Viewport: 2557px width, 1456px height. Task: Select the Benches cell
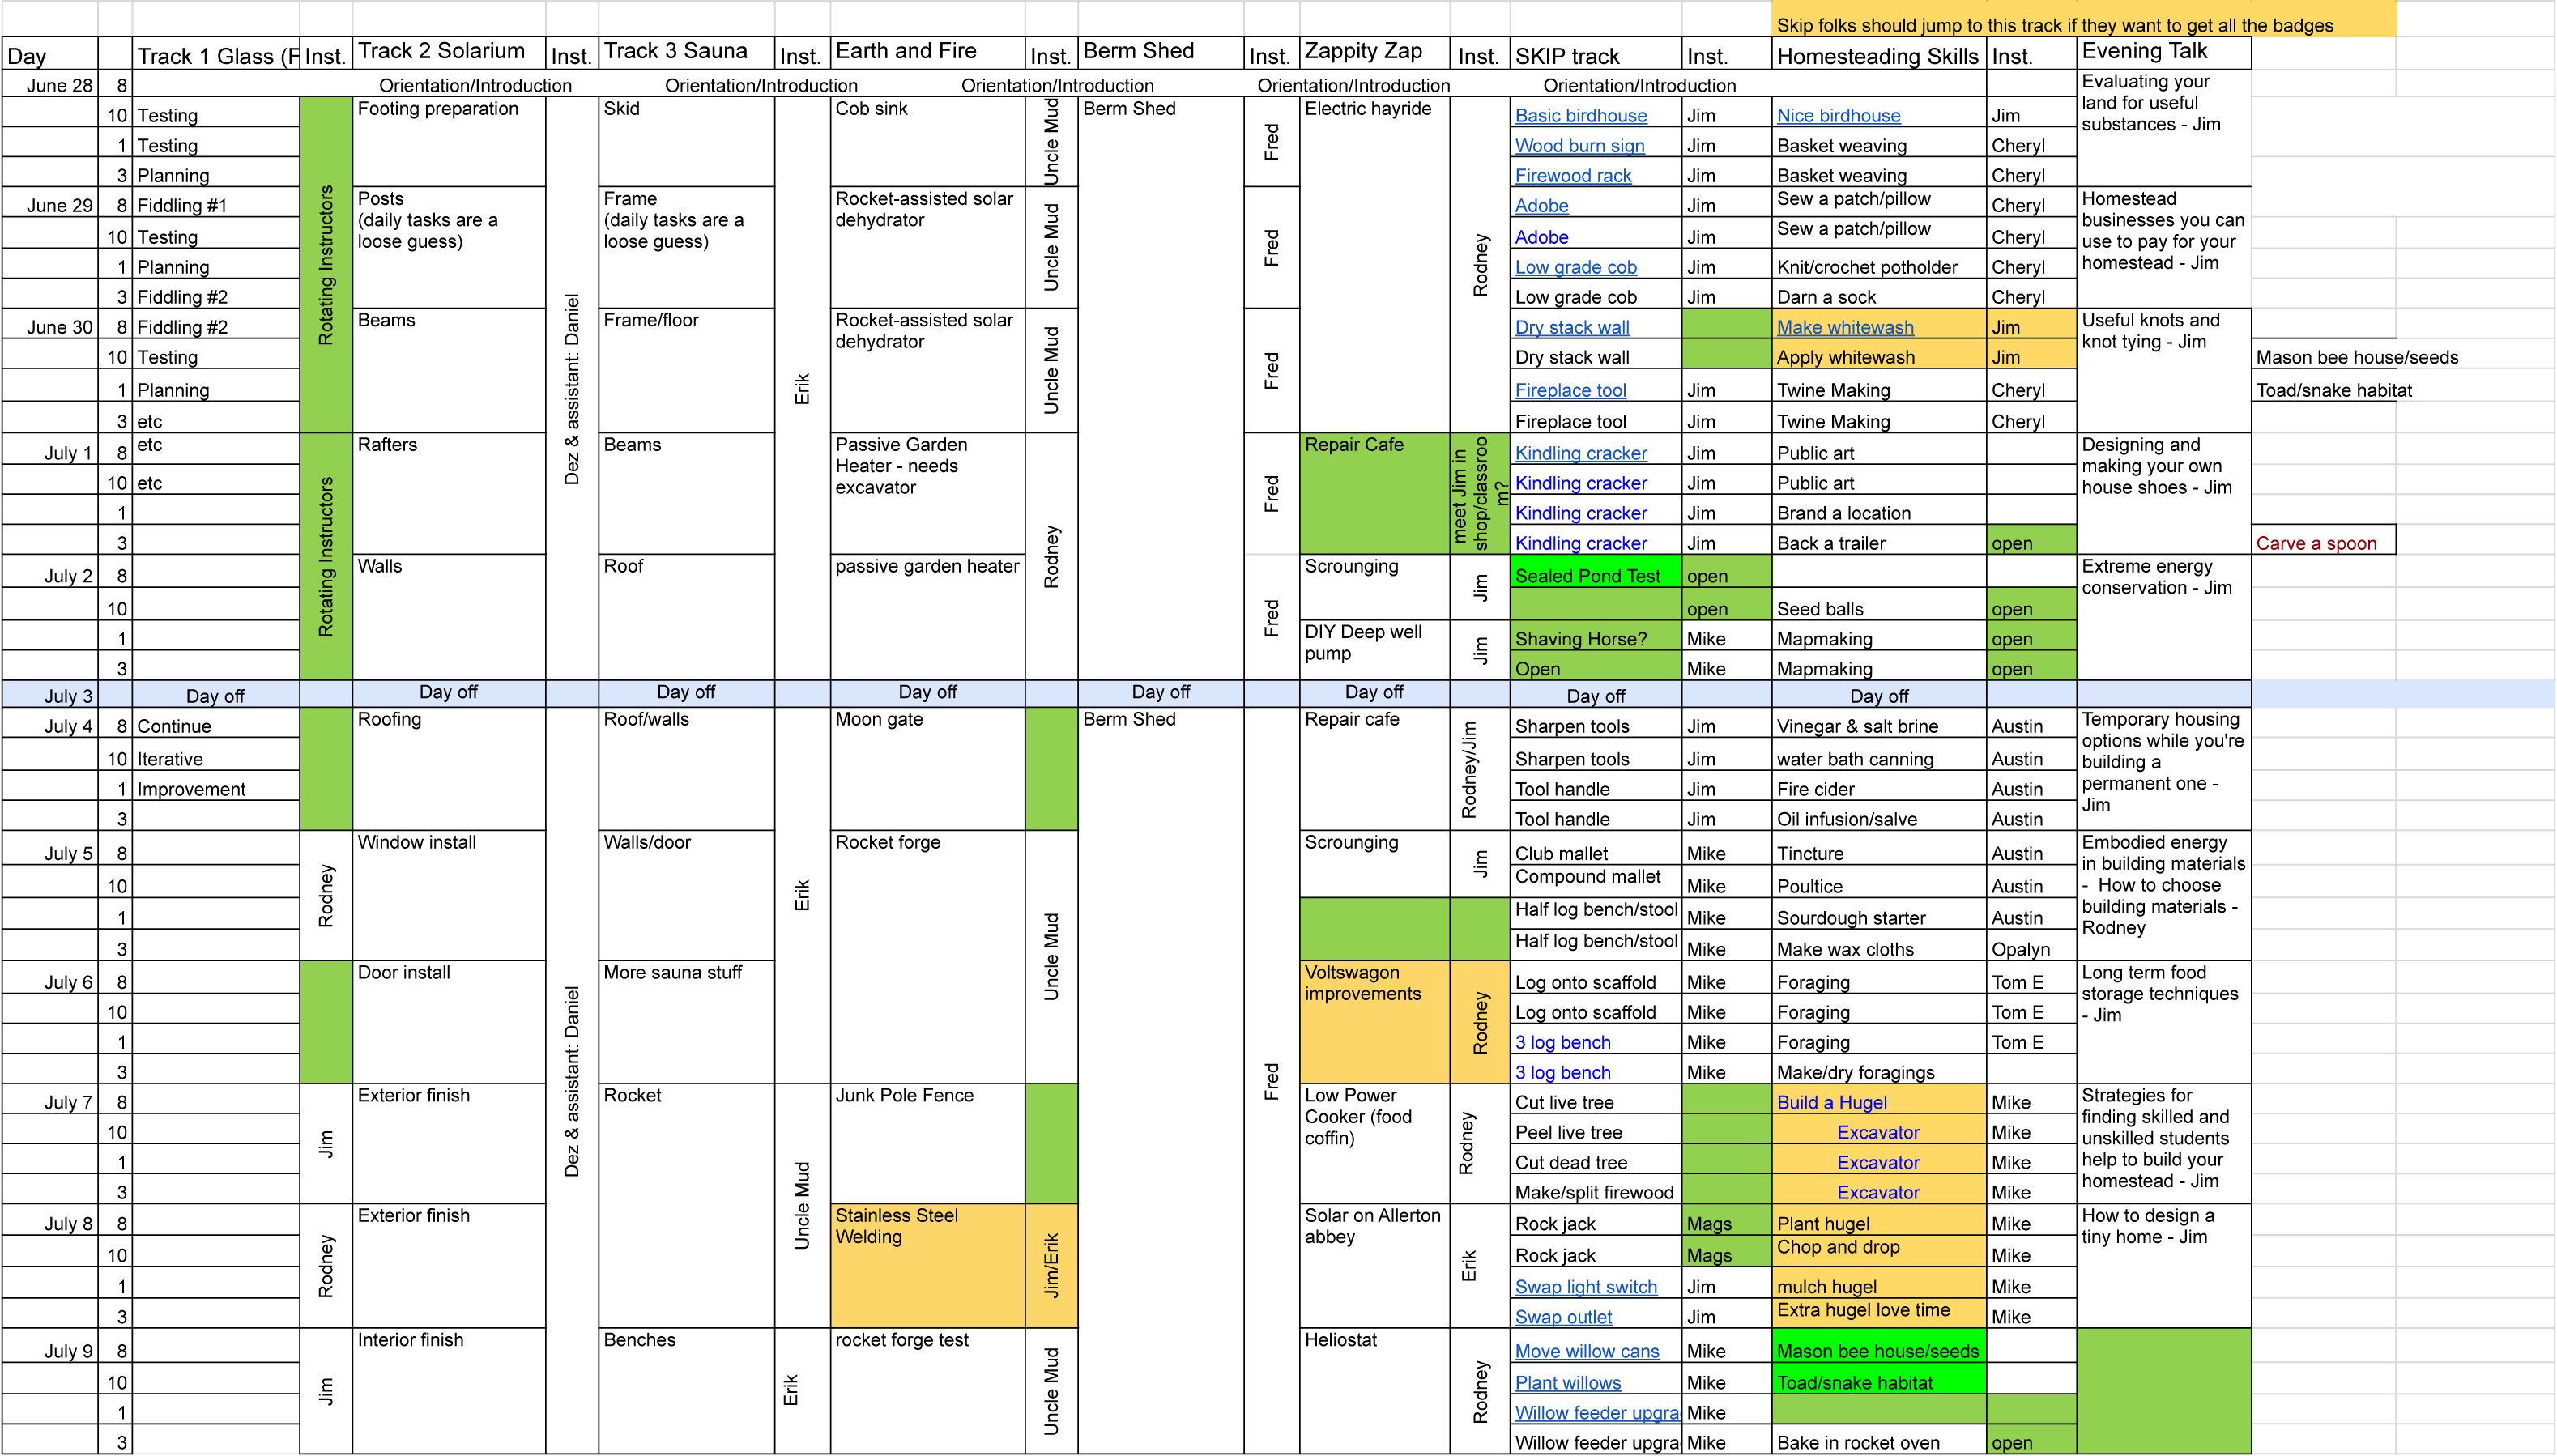click(x=686, y=1390)
